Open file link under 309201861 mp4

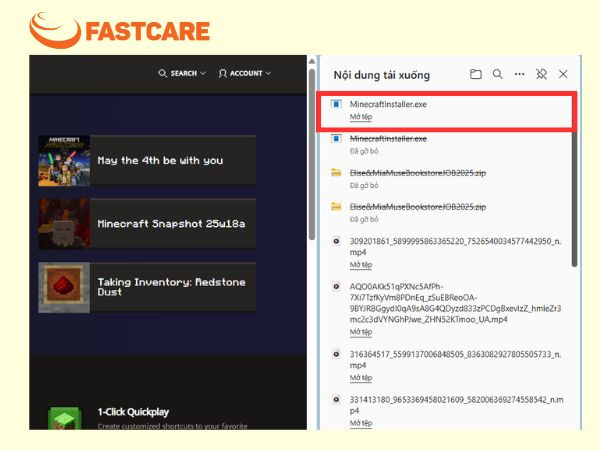coord(361,265)
